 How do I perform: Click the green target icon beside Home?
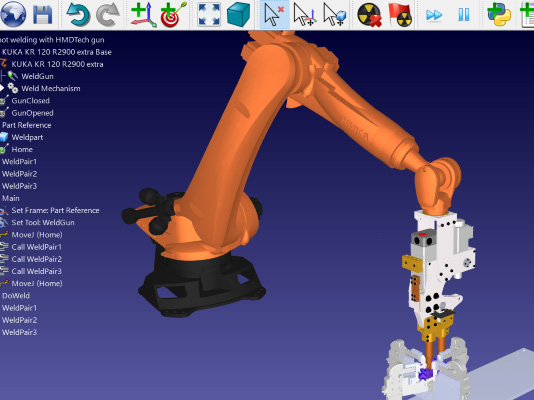4,149
